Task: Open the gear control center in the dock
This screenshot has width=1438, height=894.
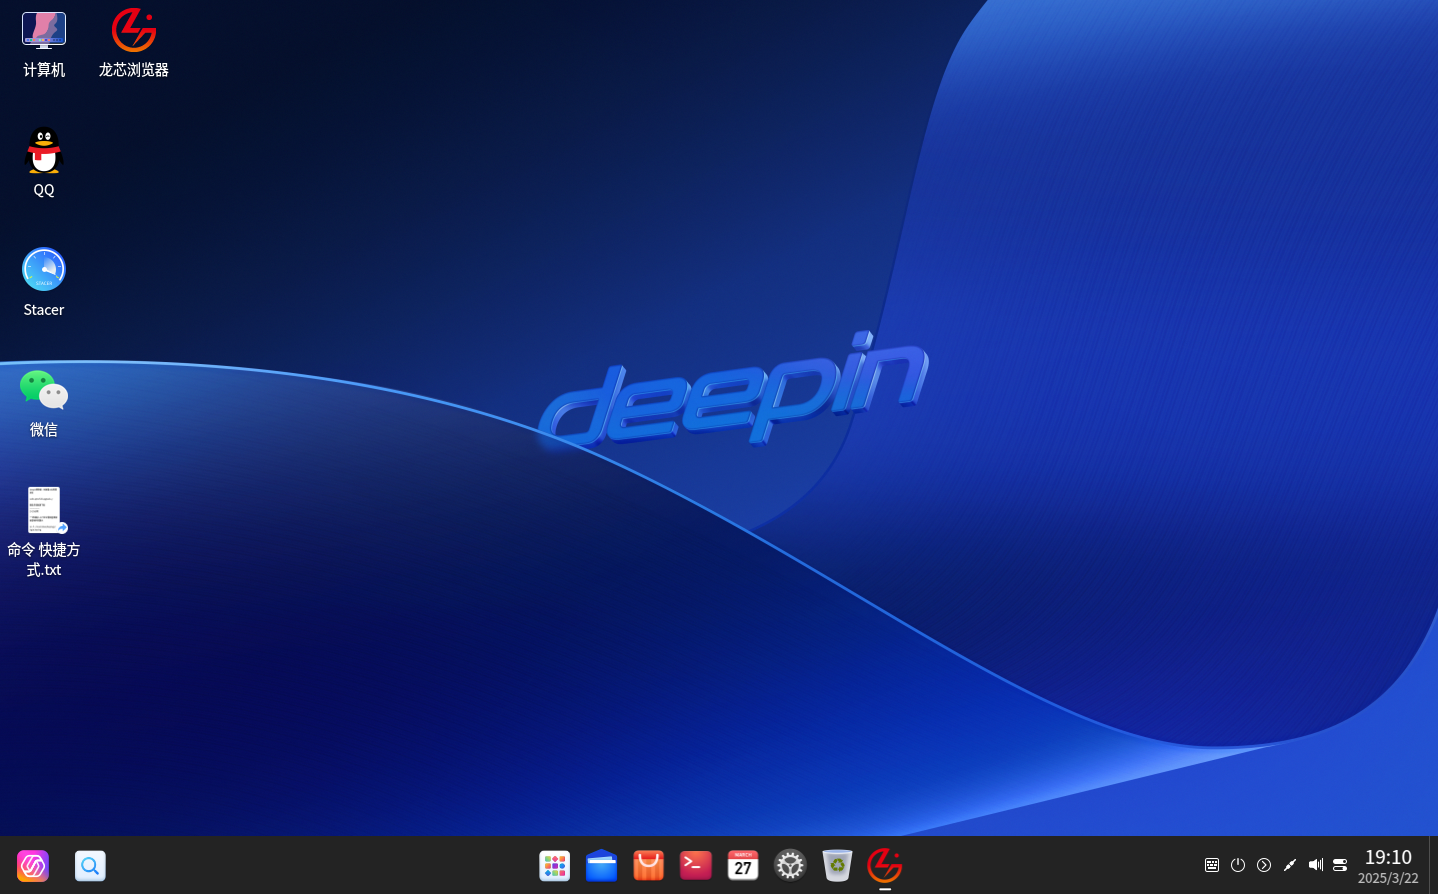Action: pos(790,866)
